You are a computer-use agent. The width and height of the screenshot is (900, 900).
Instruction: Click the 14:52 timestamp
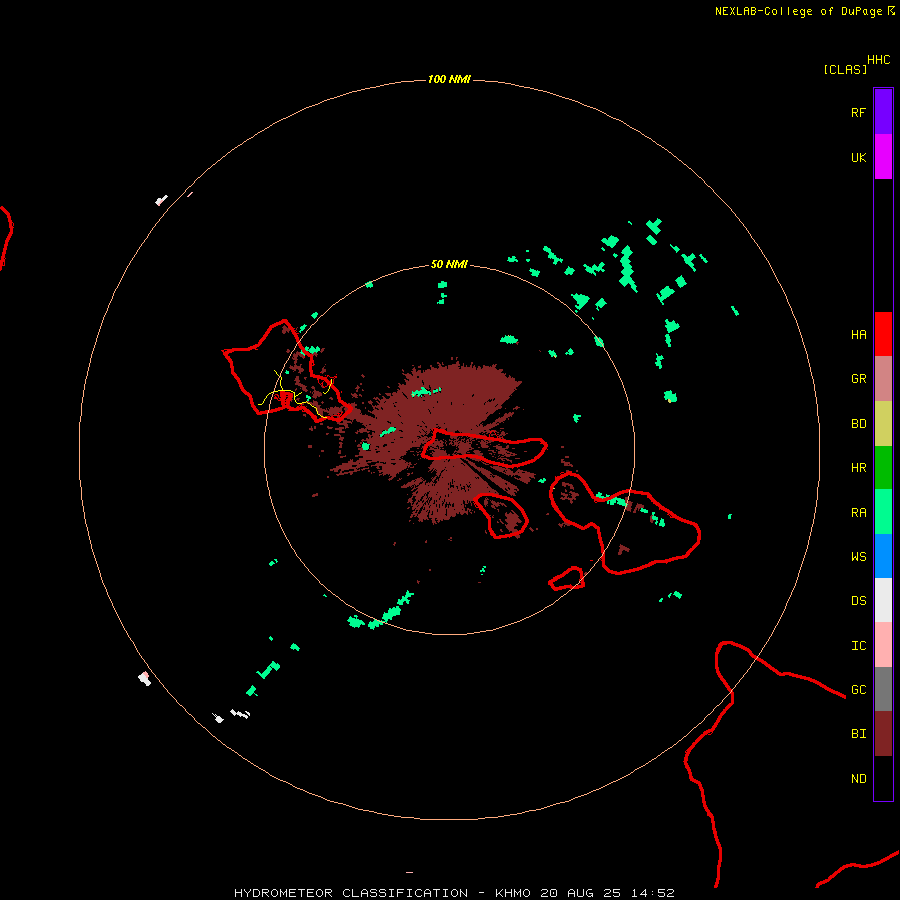click(x=653, y=893)
